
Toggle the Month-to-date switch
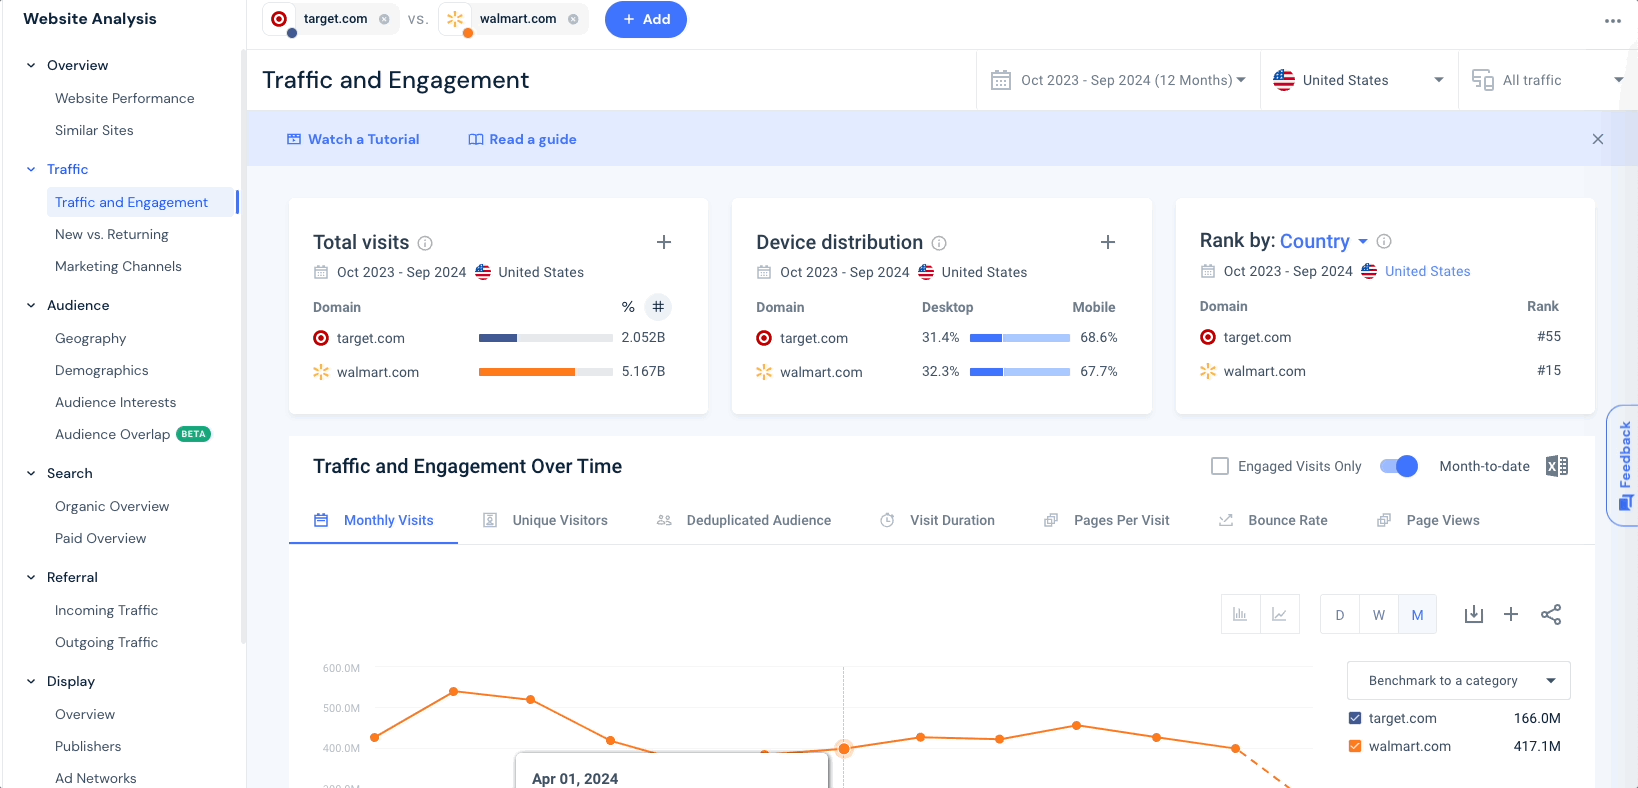(x=1398, y=466)
